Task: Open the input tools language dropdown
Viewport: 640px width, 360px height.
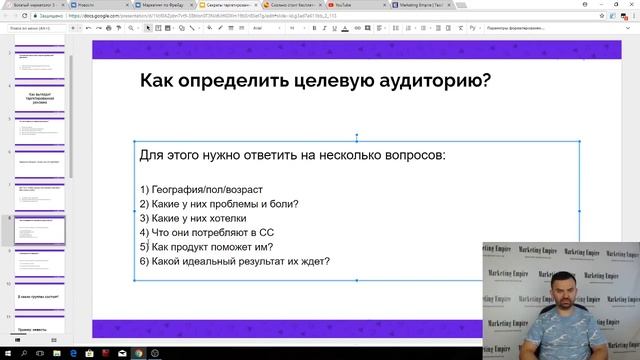Action: [474, 28]
